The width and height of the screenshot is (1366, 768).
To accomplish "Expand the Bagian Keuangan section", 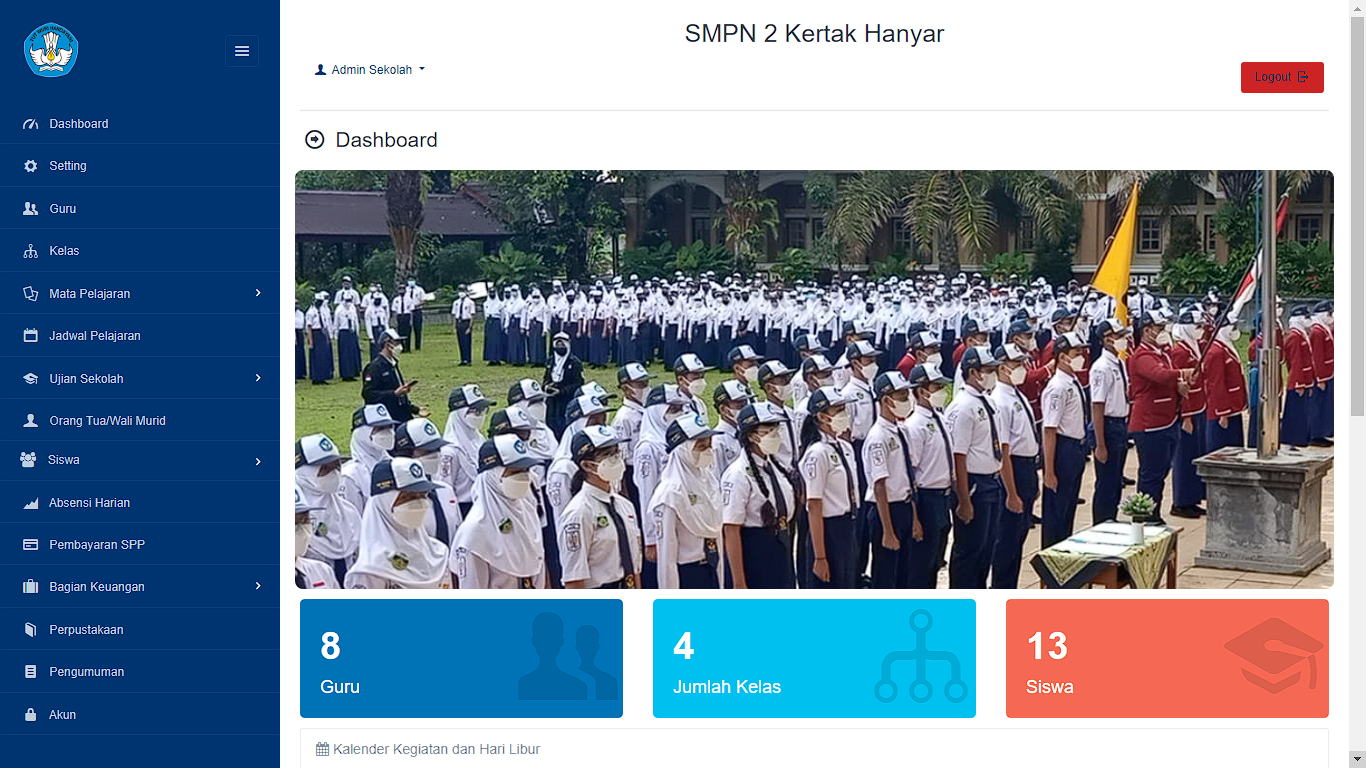I will pos(260,586).
